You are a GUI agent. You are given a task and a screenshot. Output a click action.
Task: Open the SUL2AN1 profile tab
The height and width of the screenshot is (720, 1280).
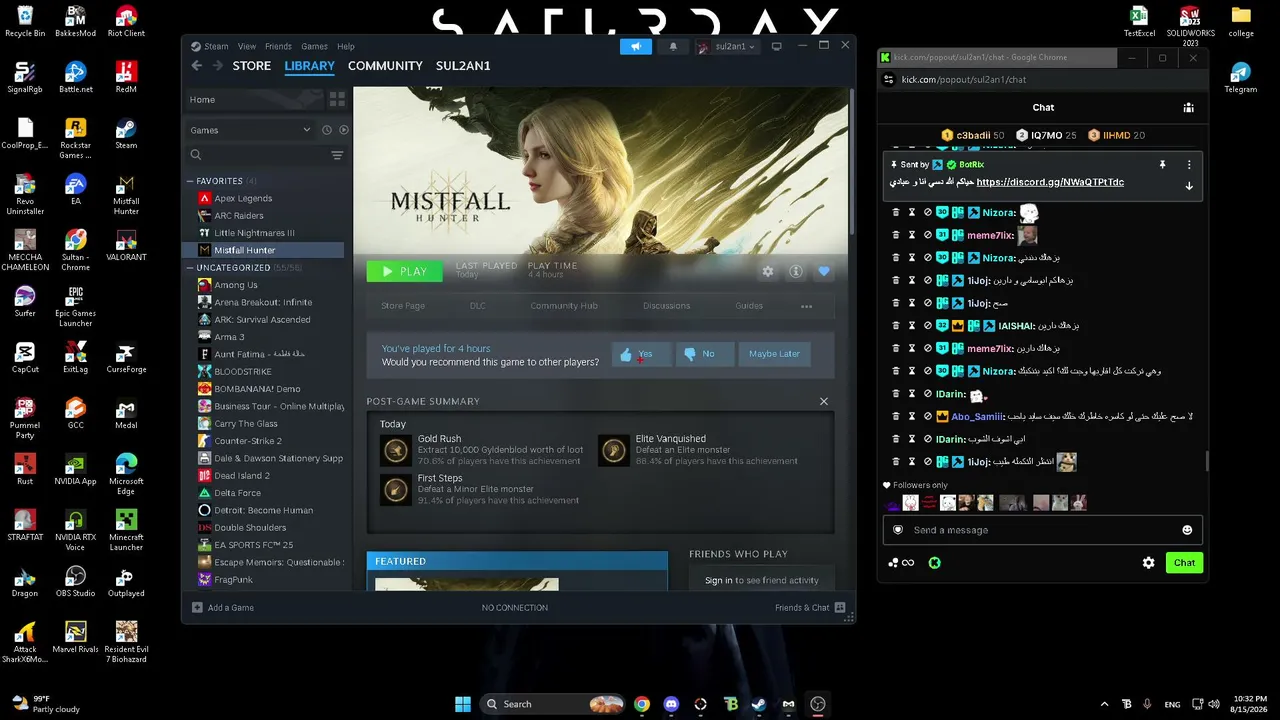(x=463, y=66)
